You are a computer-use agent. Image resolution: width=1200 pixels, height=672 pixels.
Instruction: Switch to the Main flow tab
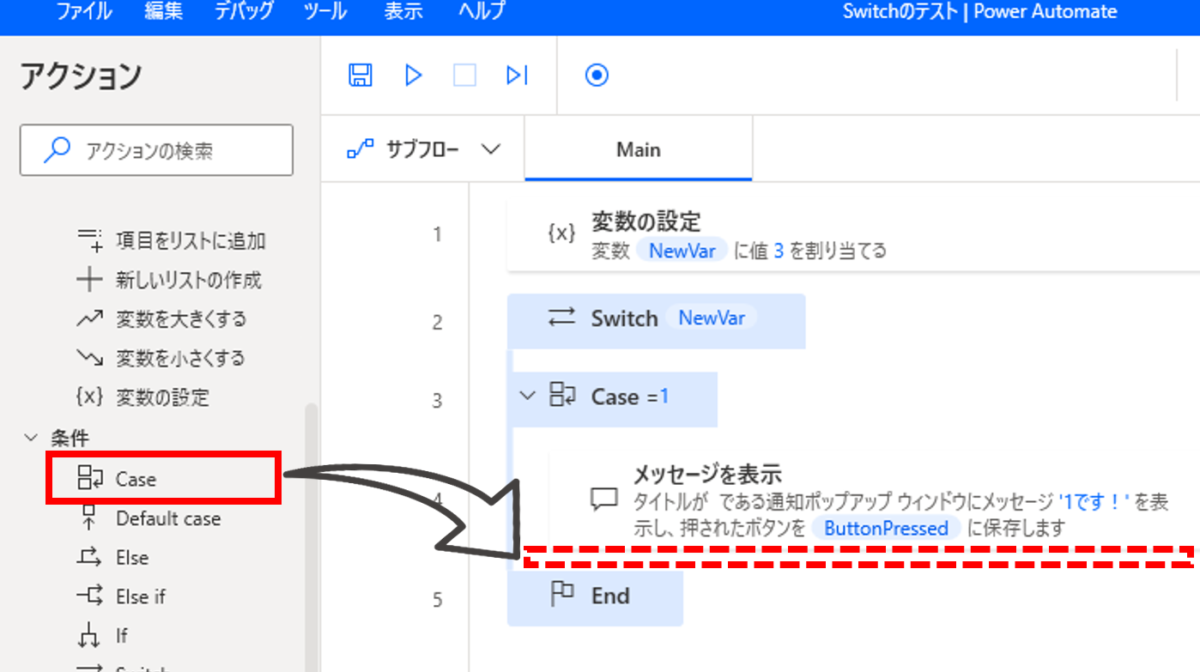click(x=637, y=148)
